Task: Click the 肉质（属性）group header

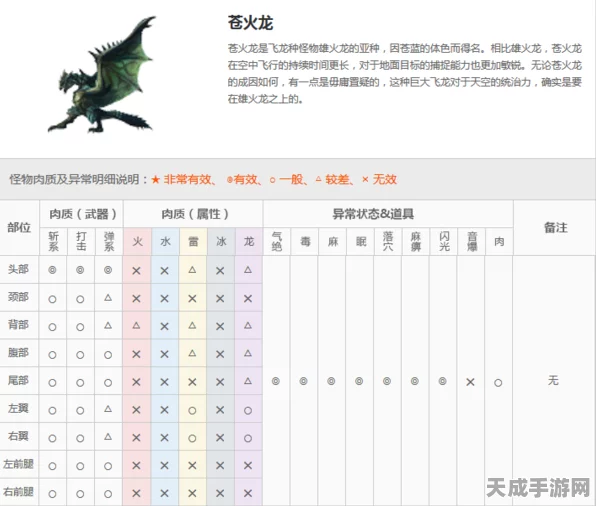Action: 194,214
